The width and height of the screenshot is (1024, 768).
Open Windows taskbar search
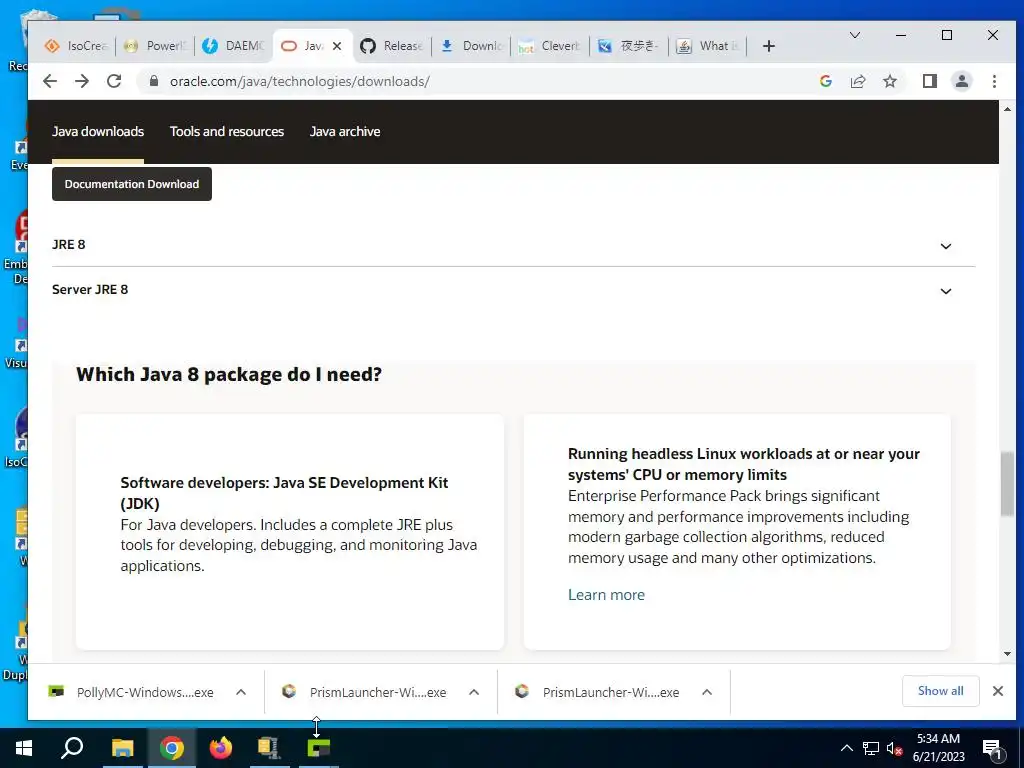coord(72,748)
